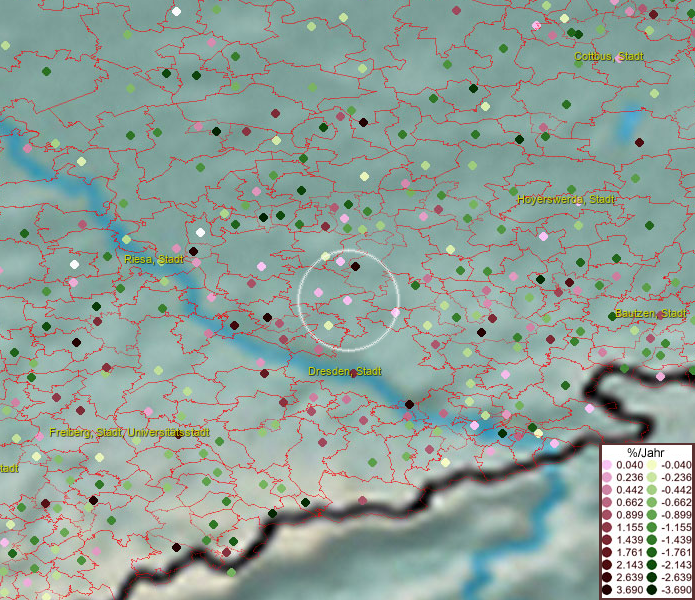Click the green swatch left of -0.899

point(652,515)
